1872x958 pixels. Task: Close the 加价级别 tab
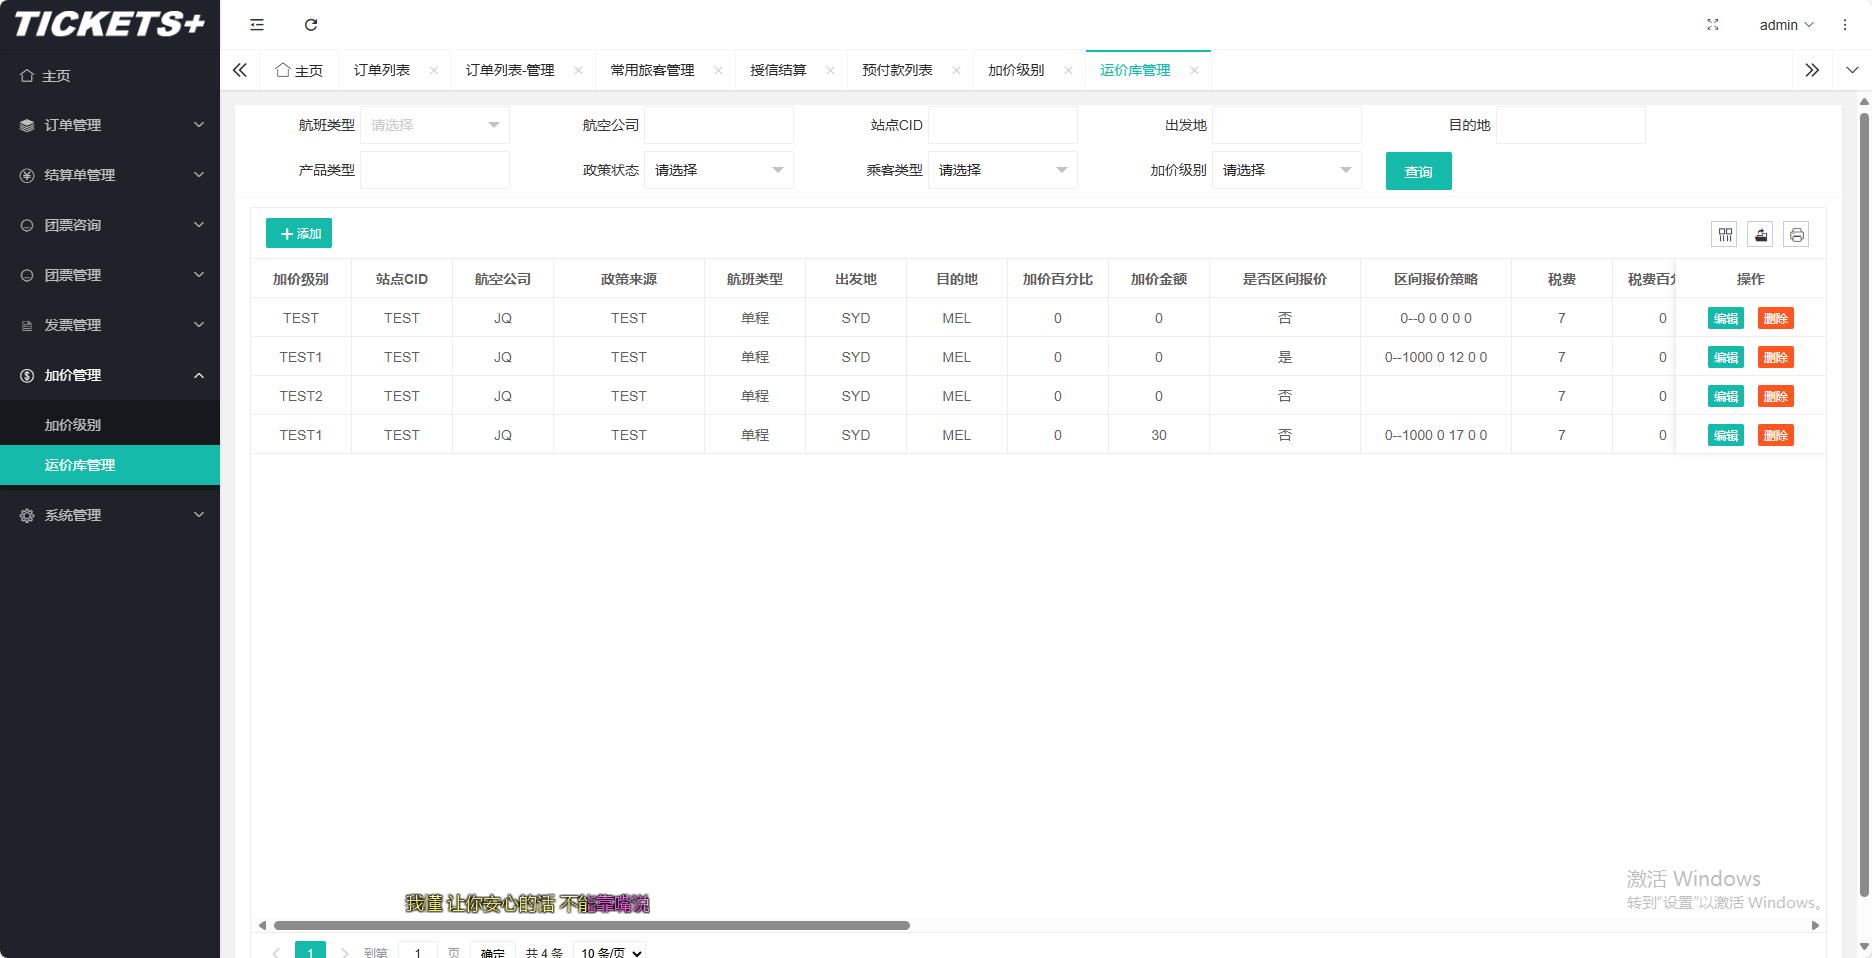click(x=1068, y=70)
